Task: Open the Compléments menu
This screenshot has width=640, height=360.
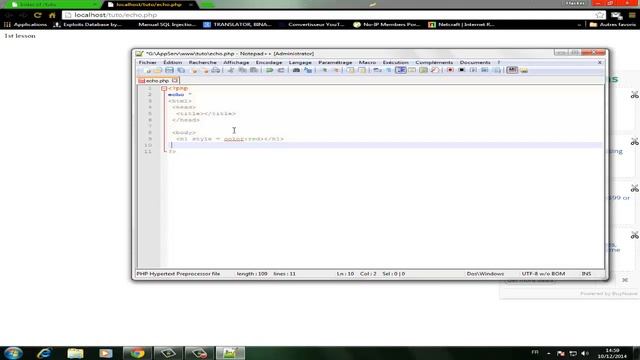Action: tap(434, 62)
